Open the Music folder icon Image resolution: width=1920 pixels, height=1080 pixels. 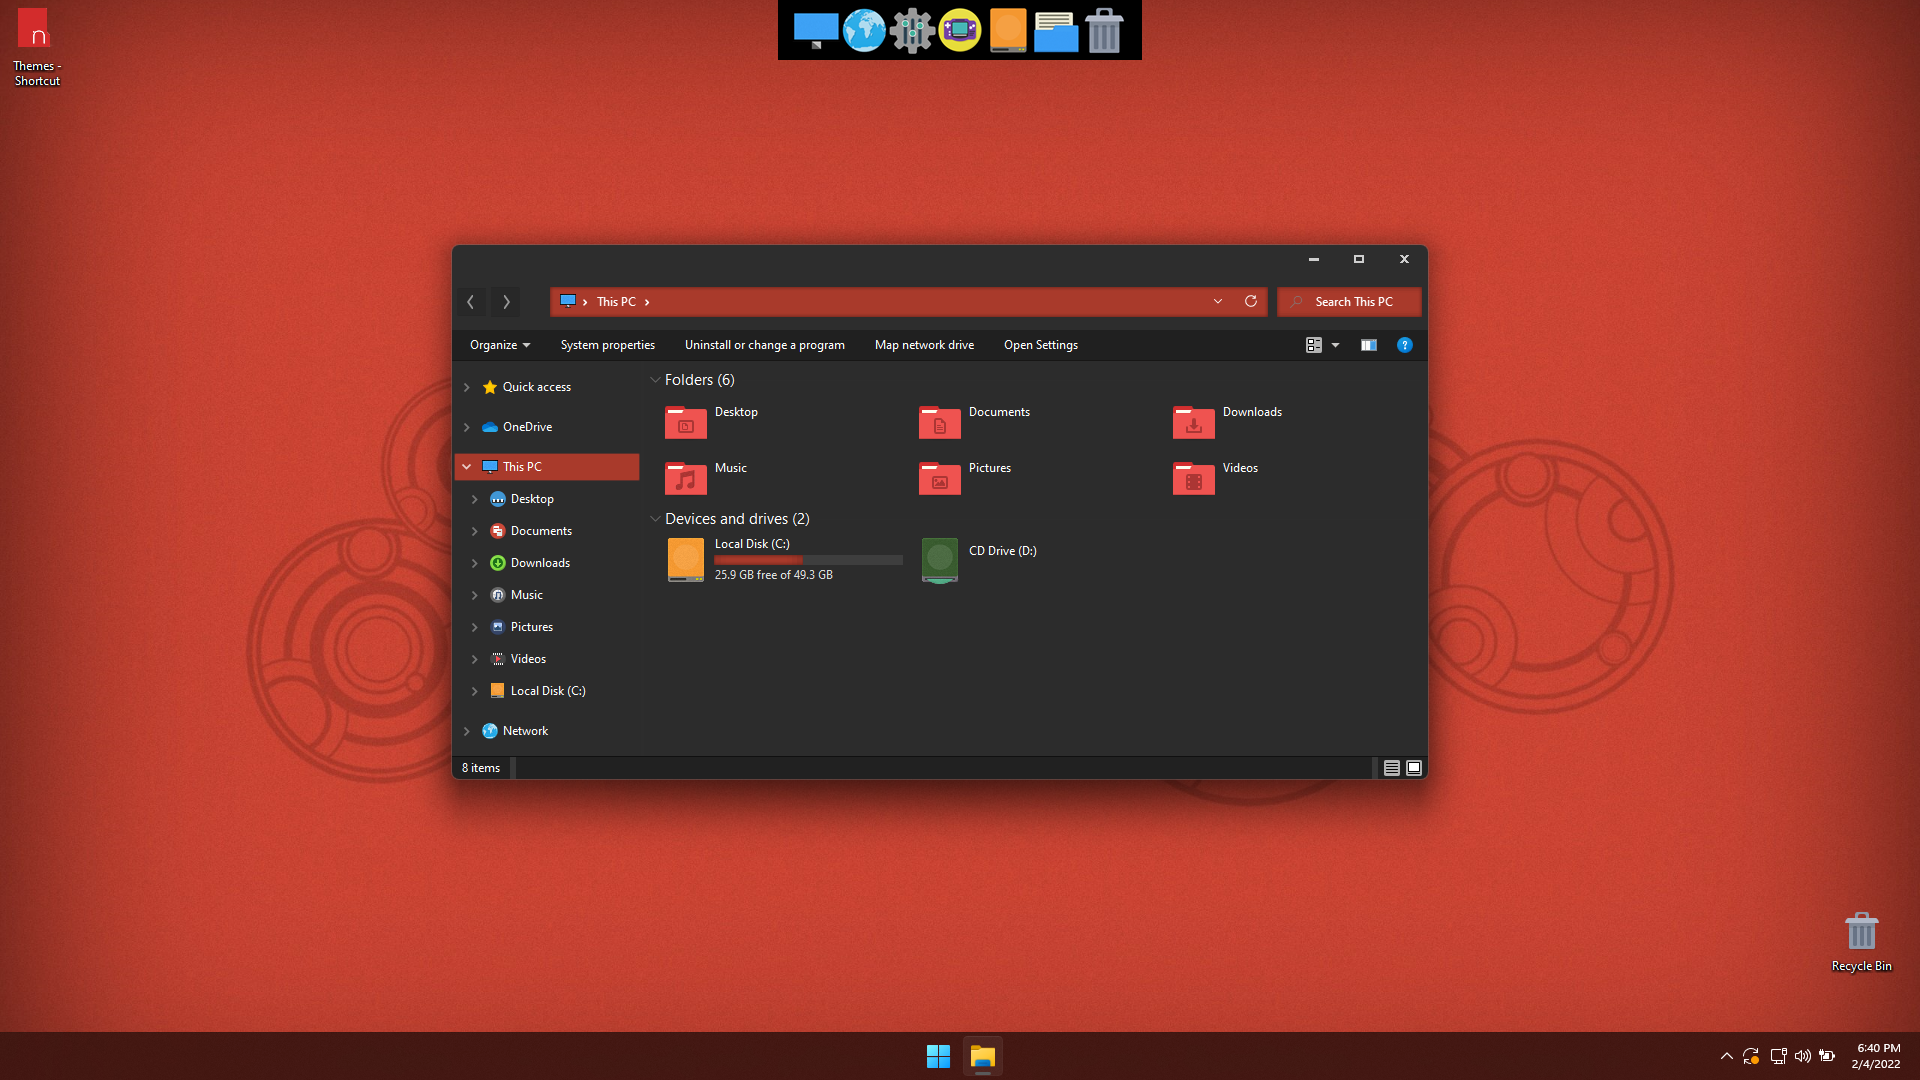point(686,477)
